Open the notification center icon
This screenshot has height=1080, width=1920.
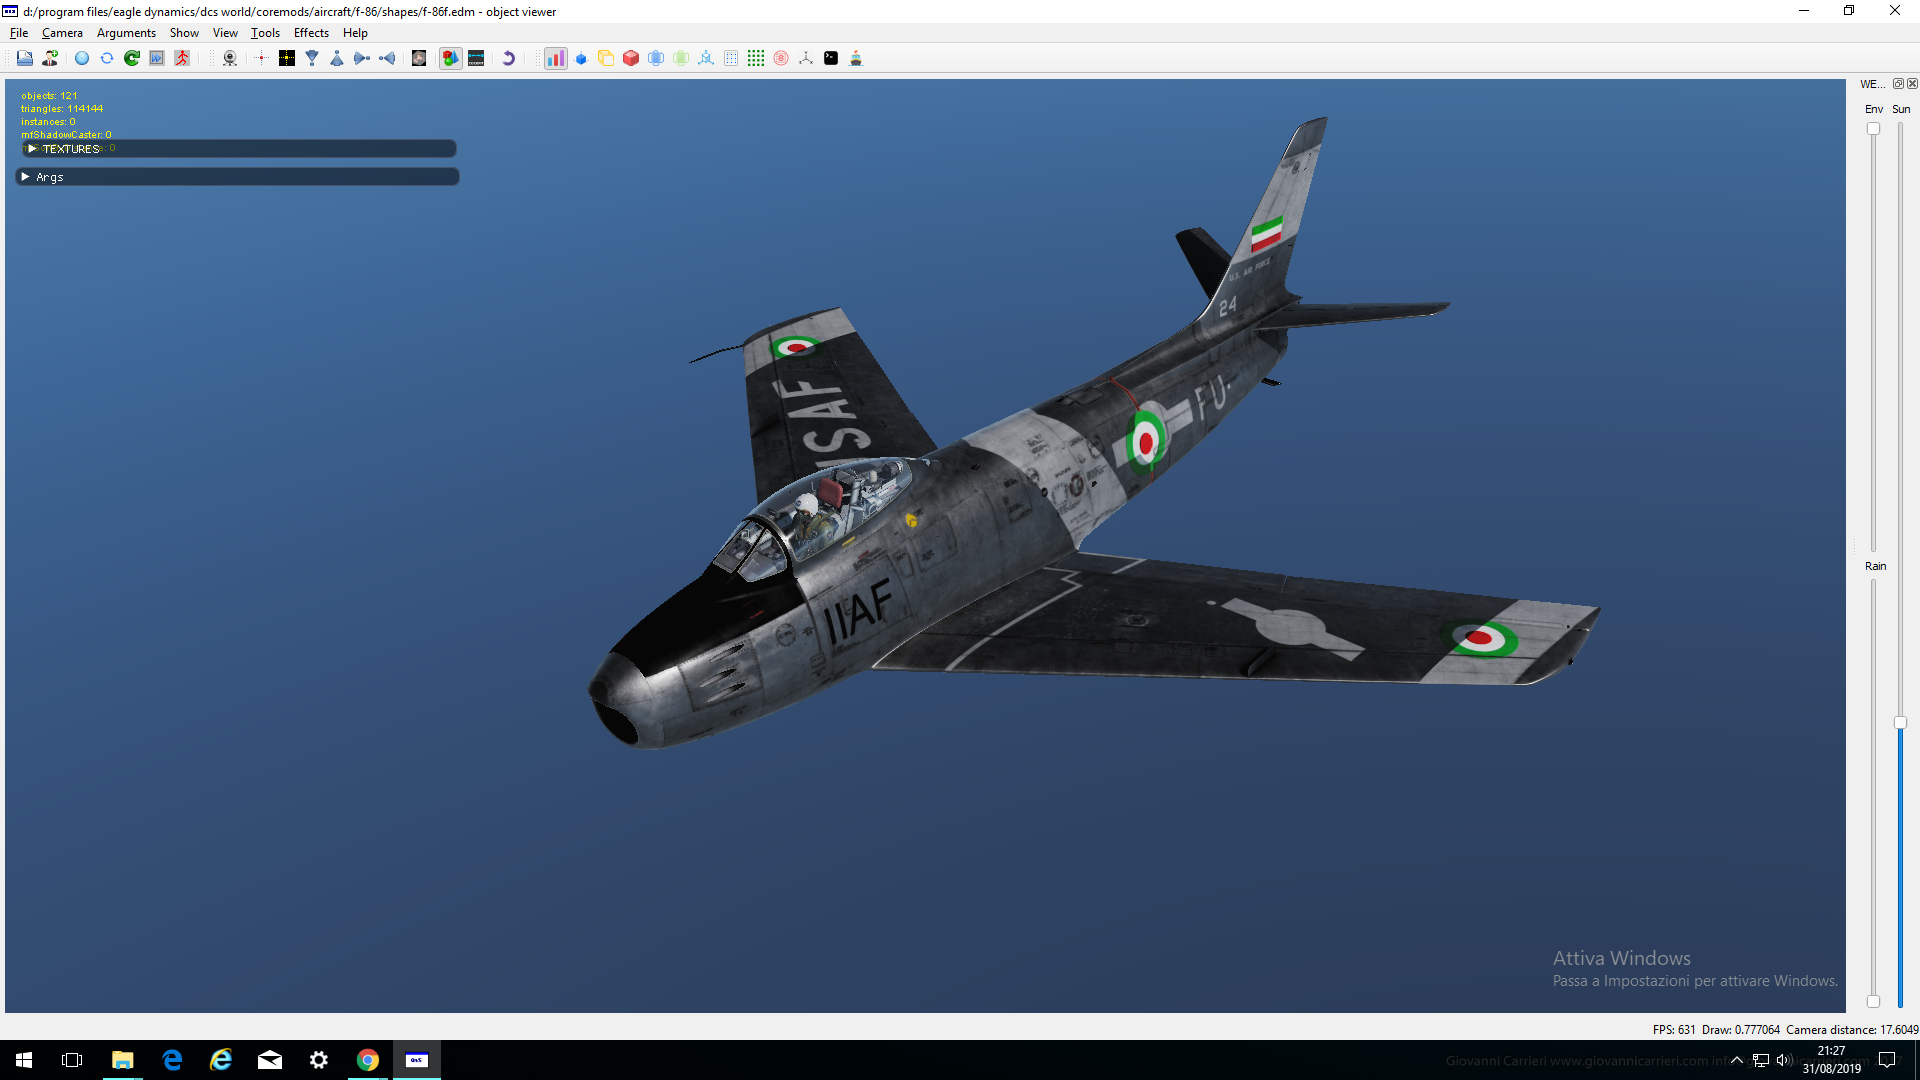pos(1887,1060)
